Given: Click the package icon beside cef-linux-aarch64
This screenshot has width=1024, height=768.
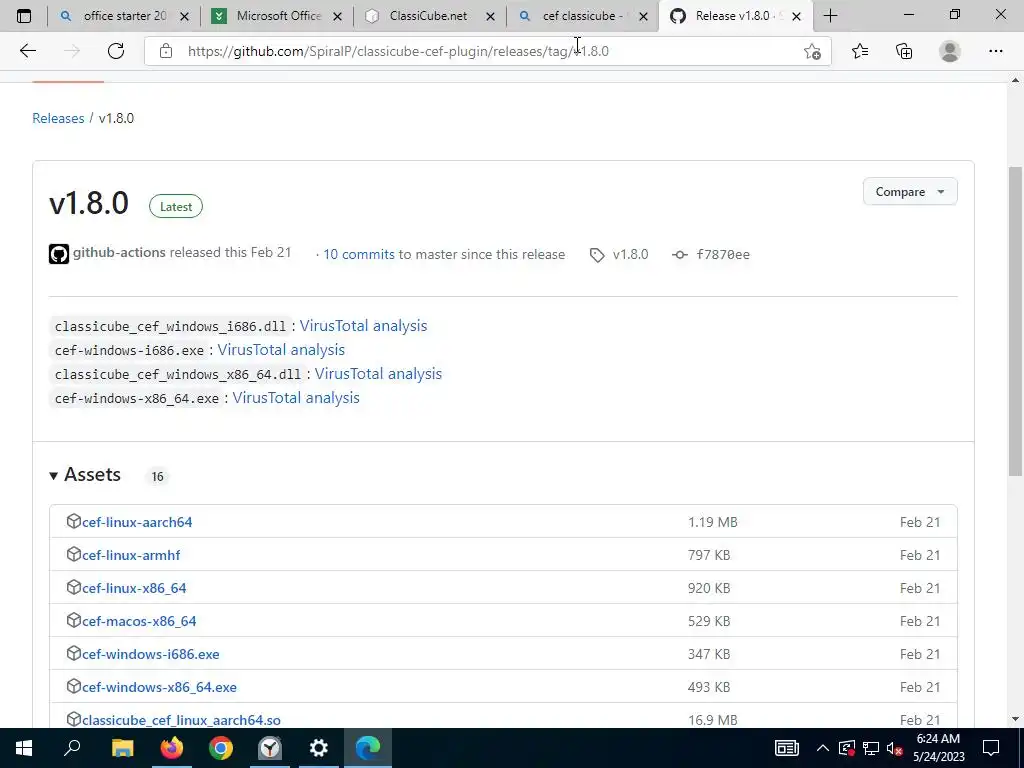Looking at the screenshot, I should click(x=73, y=521).
